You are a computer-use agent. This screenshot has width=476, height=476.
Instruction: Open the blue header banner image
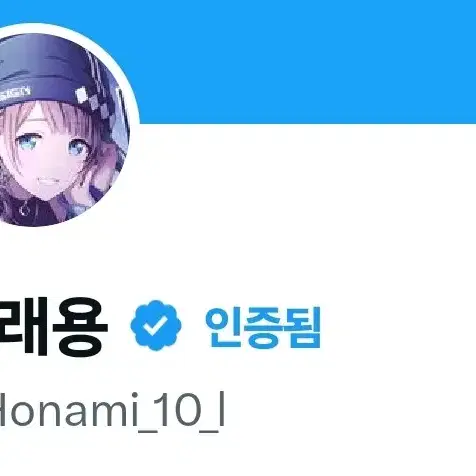(300, 62)
